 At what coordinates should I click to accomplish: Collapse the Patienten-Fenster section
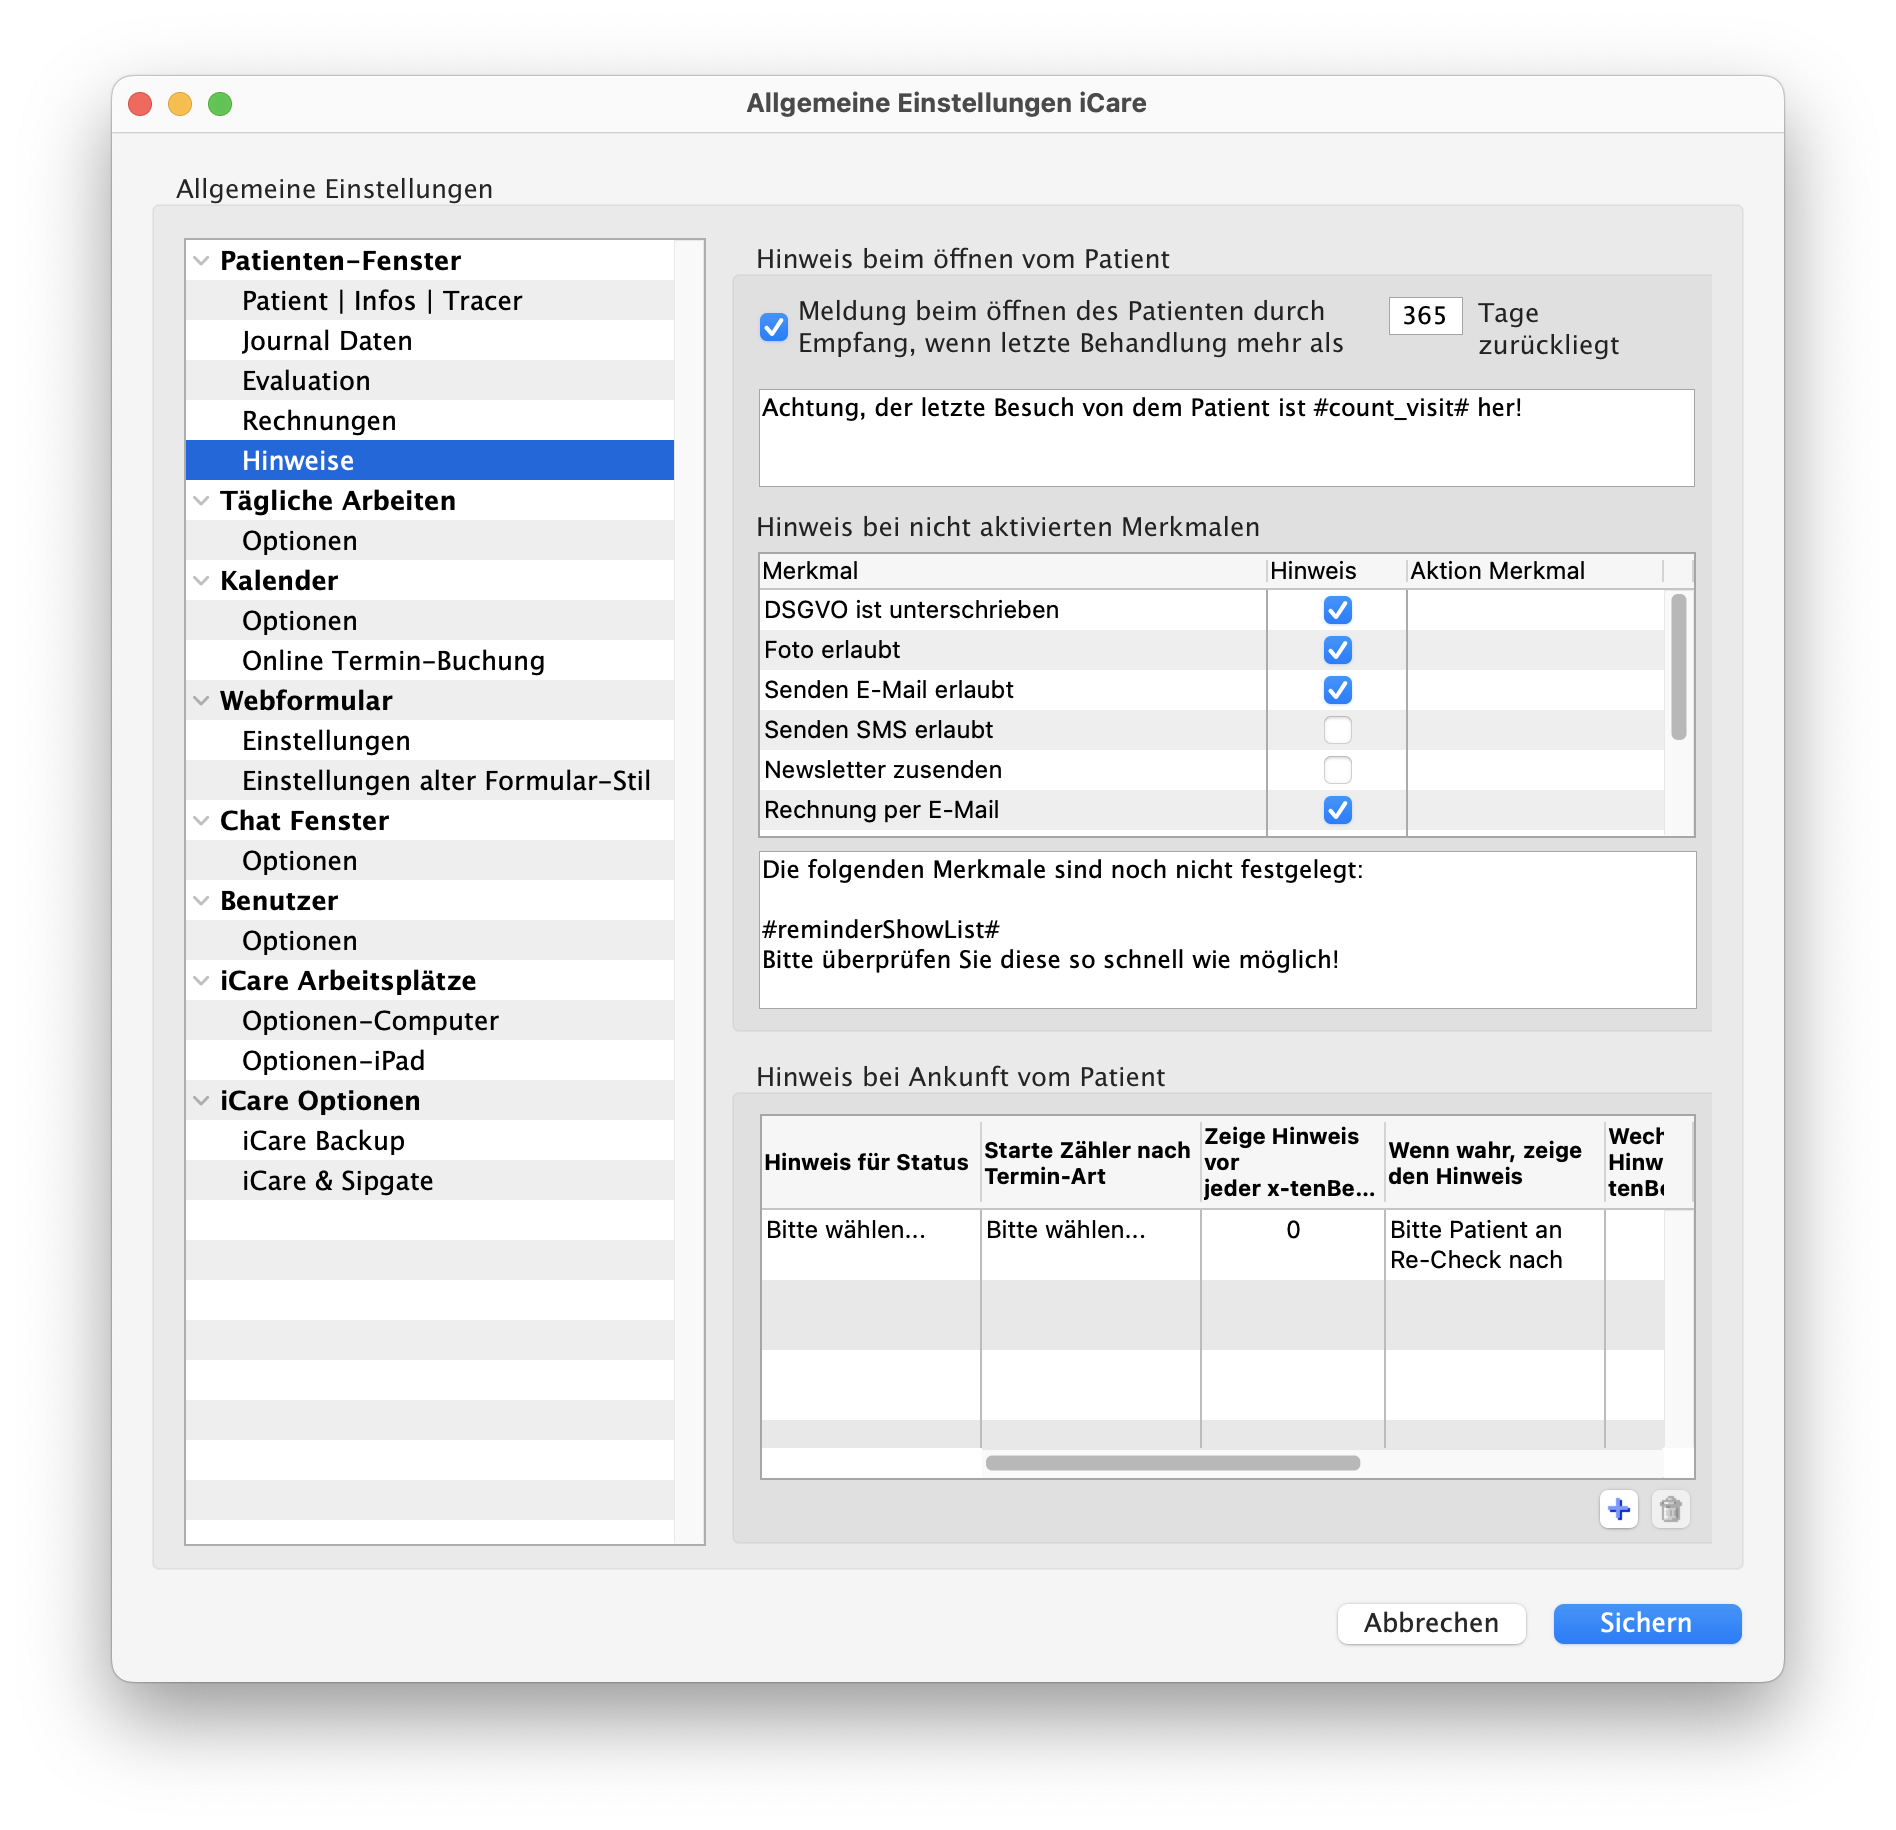click(x=201, y=261)
